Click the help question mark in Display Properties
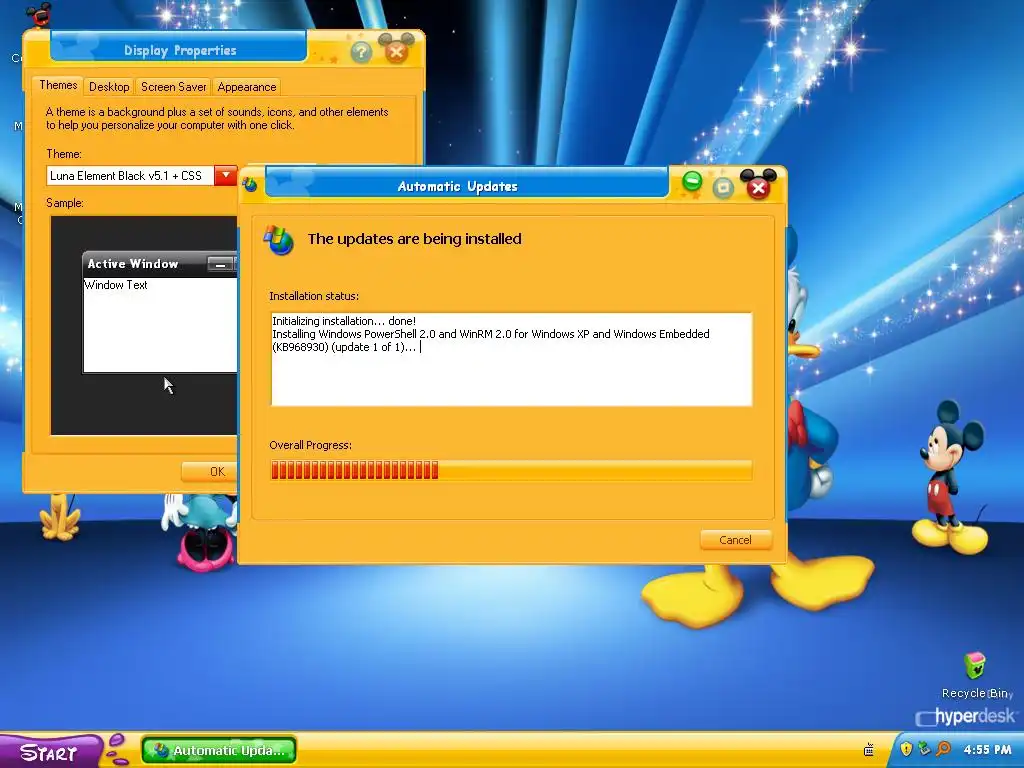Screen dimensions: 1024x768 (x=361, y=52)
